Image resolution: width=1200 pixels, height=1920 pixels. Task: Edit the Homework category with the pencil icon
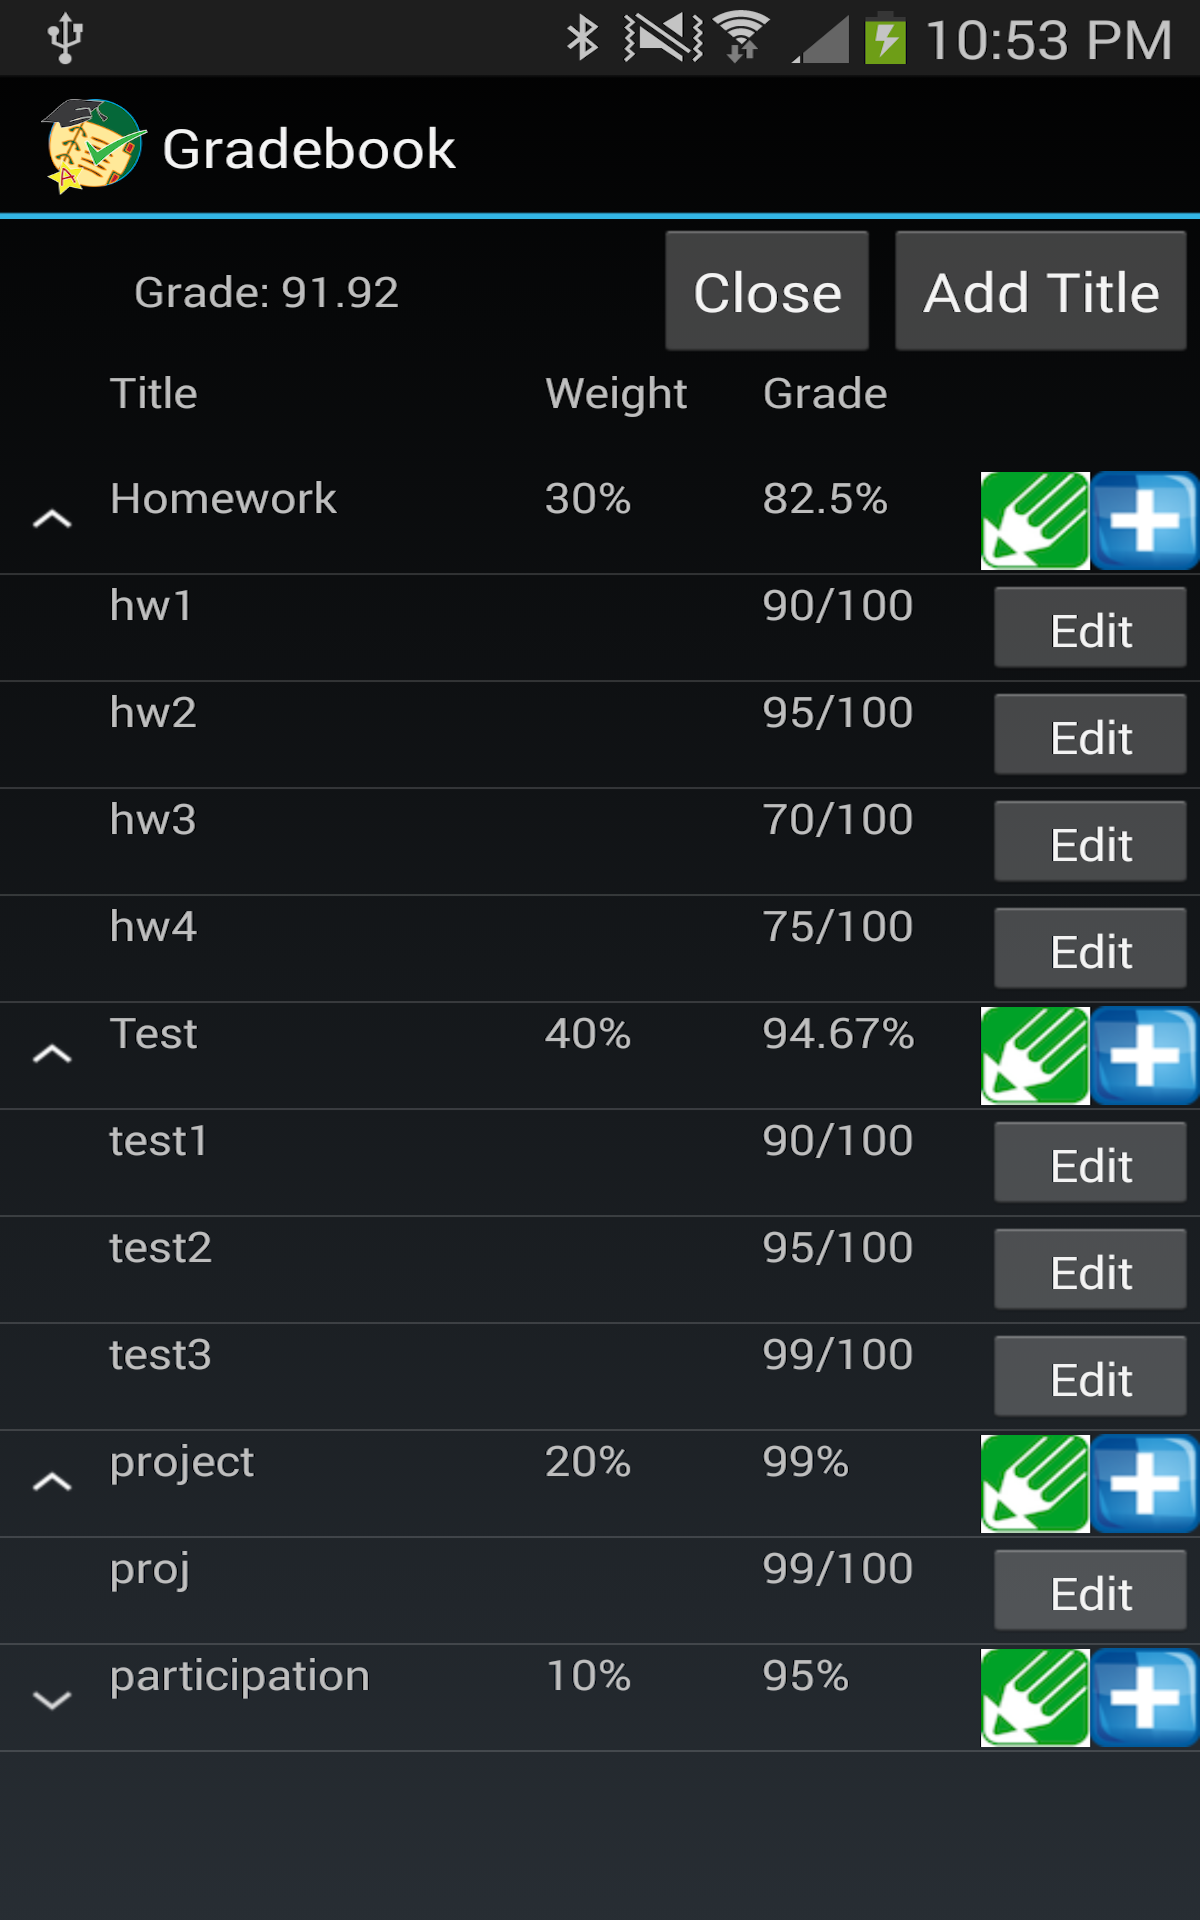[x=1035, y=519]
